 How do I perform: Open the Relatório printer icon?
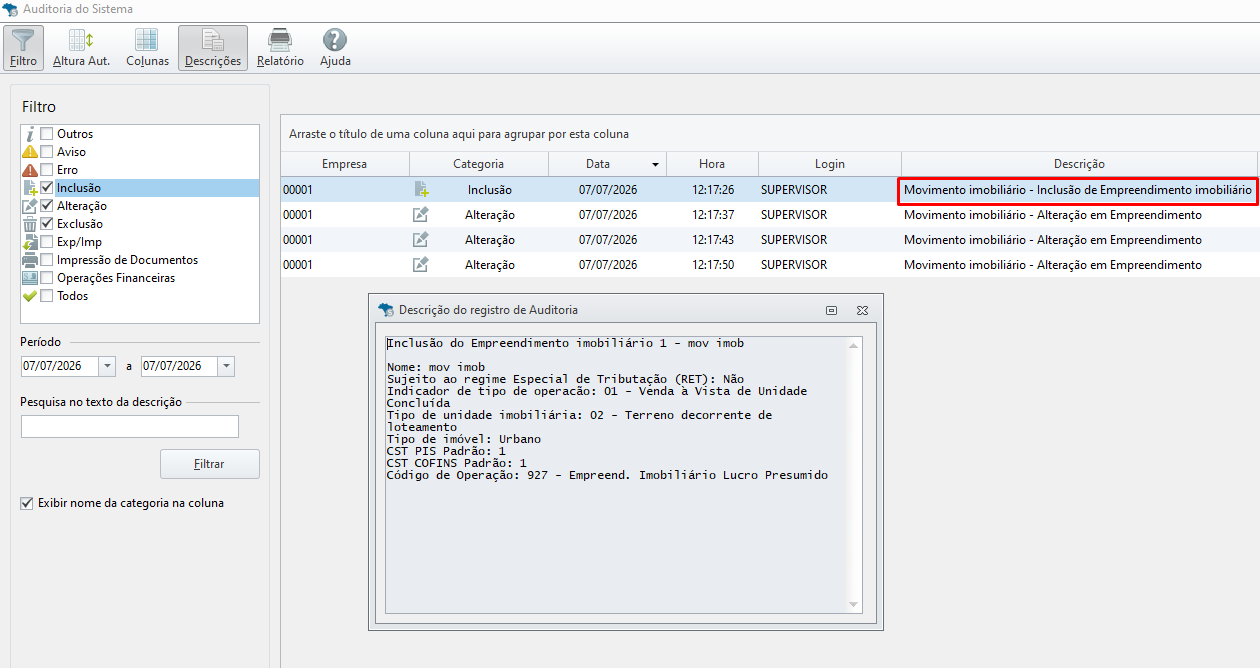(x=280, y=40)
